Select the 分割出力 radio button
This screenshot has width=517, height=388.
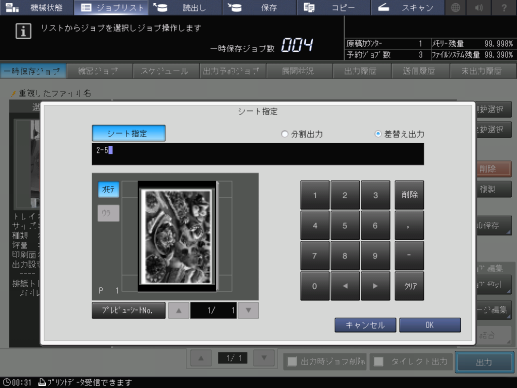284,134
